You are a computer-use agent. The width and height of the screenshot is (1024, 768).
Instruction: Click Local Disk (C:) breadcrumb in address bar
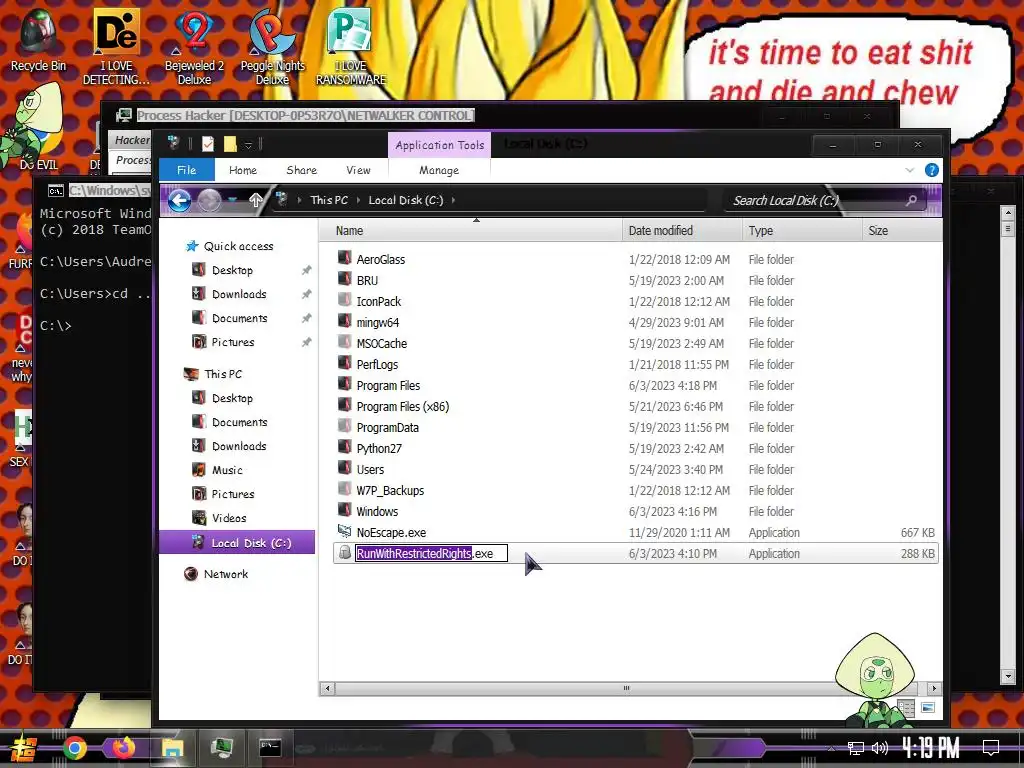[x=406, y=200]
